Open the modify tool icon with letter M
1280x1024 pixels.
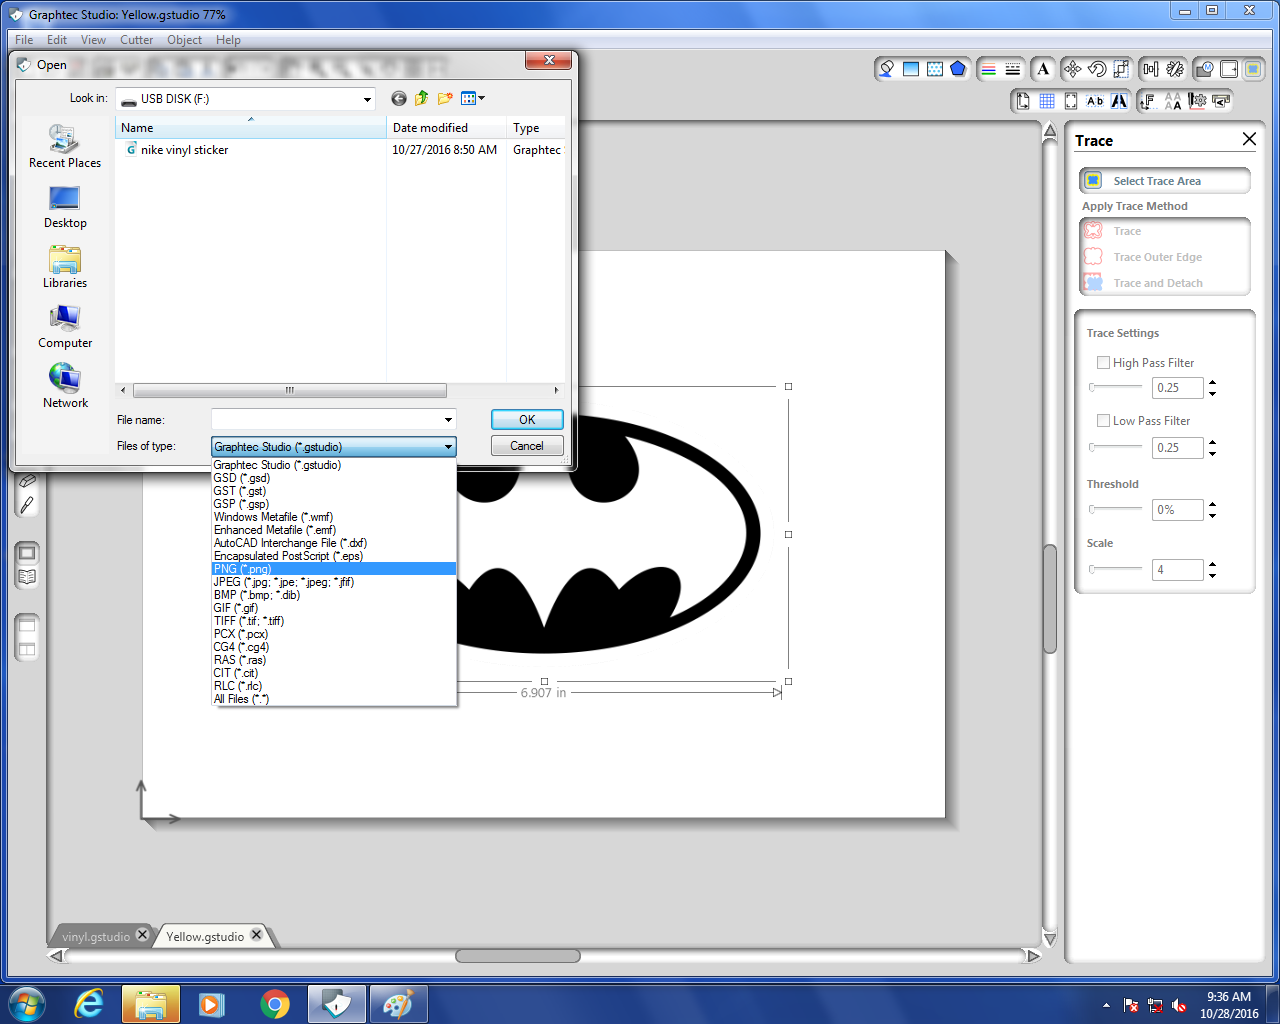pyautogui.click(x=1205, y=69)
